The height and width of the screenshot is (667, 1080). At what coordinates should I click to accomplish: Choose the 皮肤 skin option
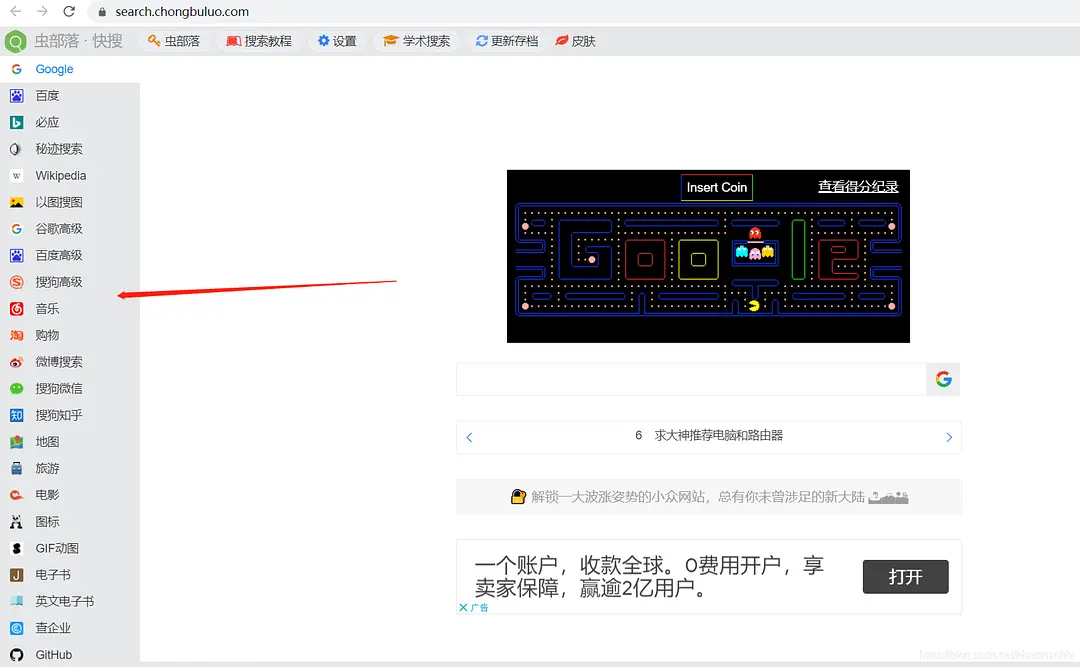[576, 41]
